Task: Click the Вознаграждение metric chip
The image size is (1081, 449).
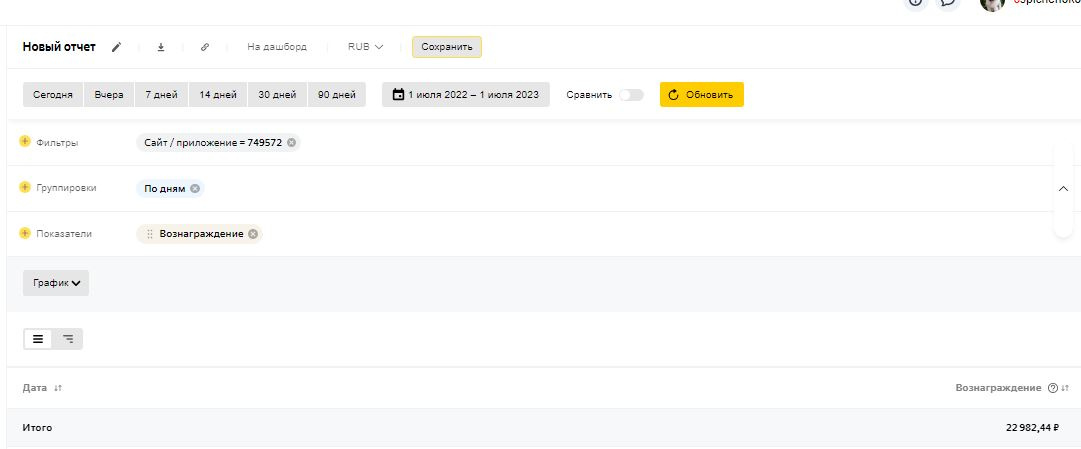Action: tap(199, 234)
